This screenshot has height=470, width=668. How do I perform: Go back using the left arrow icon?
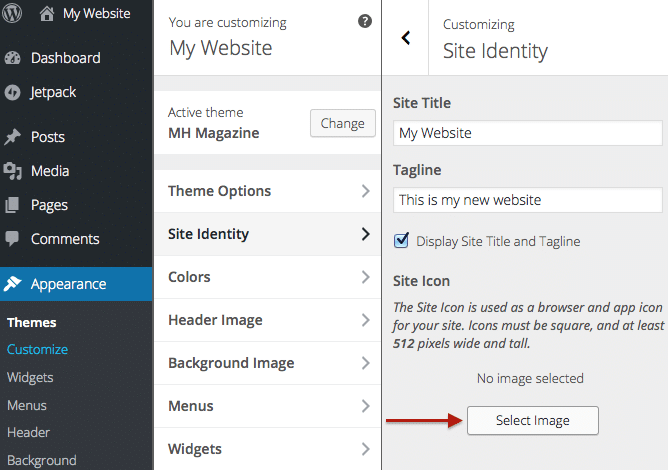(x=406, y=37)
